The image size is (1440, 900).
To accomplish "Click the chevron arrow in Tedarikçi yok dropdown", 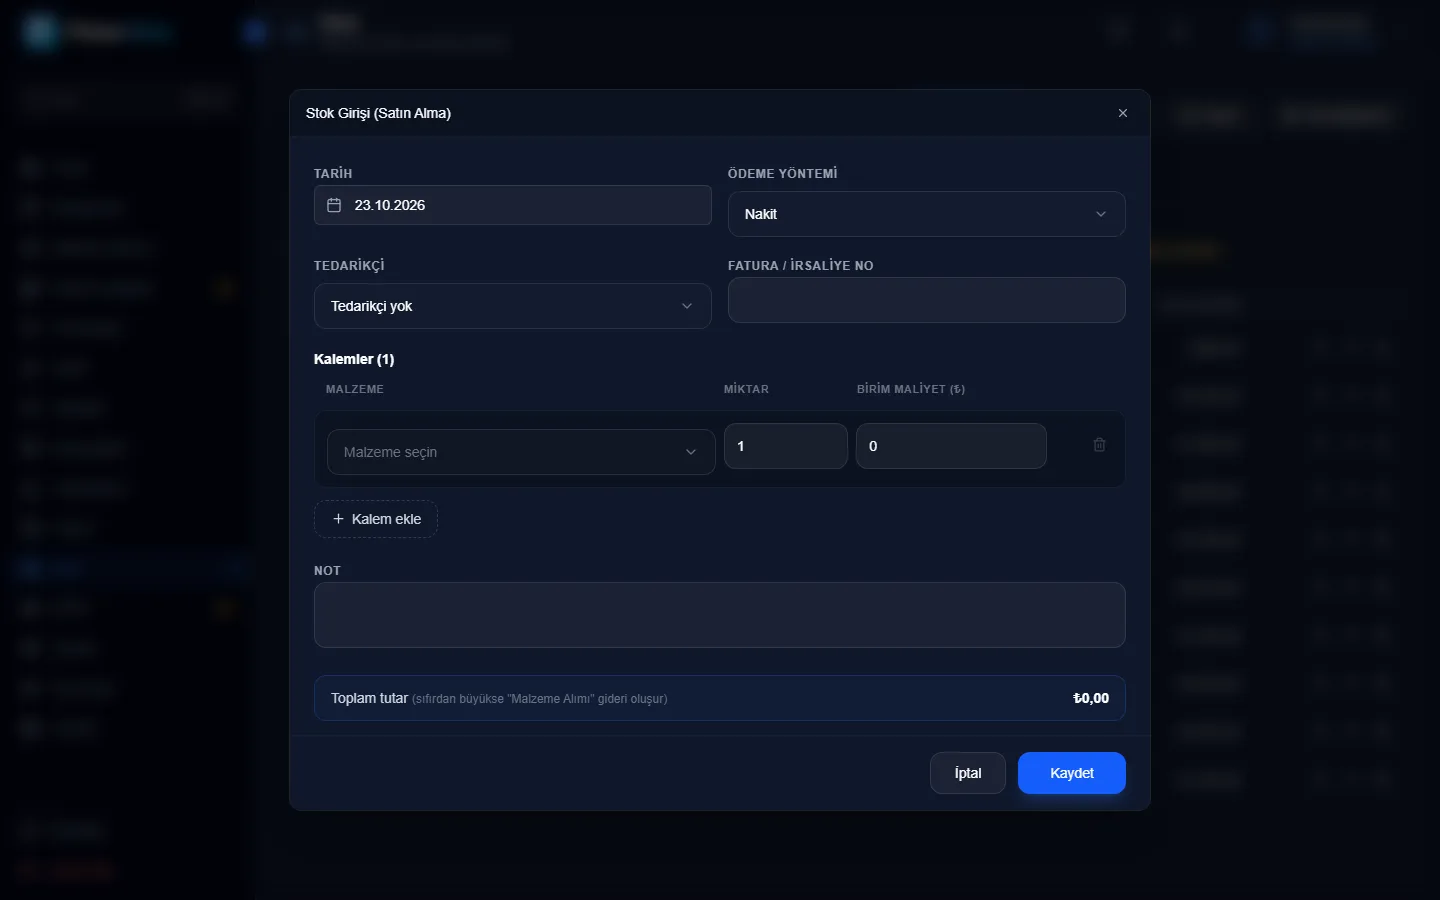I will point(686,306).
